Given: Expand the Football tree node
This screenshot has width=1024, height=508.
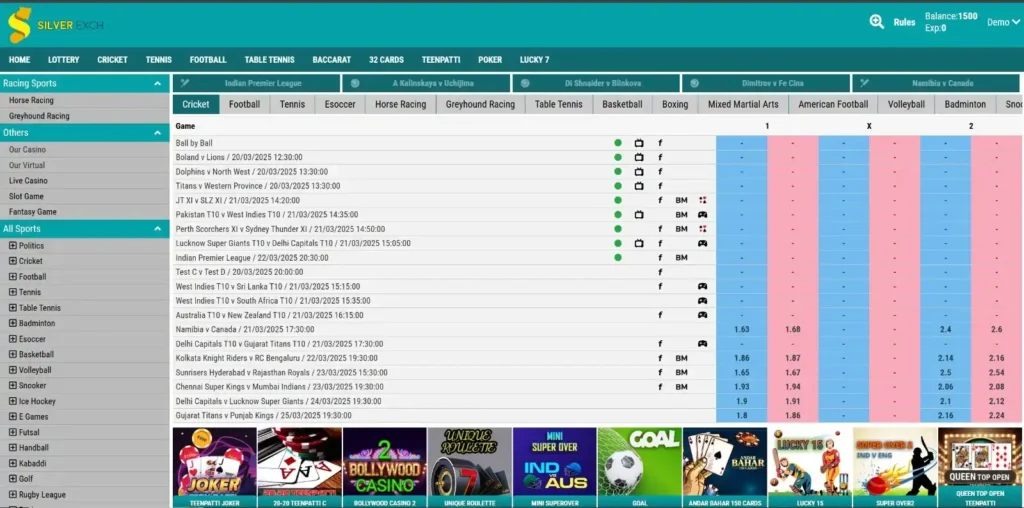Looking at the screenshot, I should tap(12, 277).
